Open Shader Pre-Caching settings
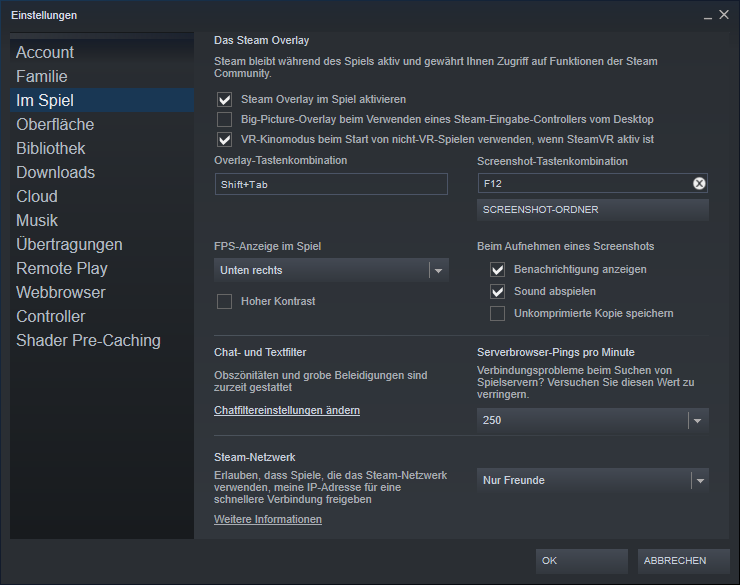740x585 pixels. (102, 341)
